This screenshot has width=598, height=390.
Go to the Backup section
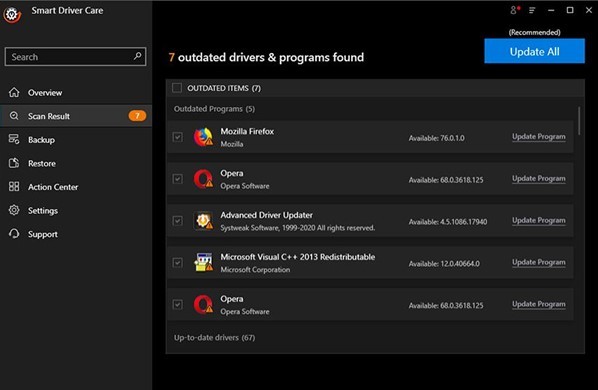click(x=76, y=140)
